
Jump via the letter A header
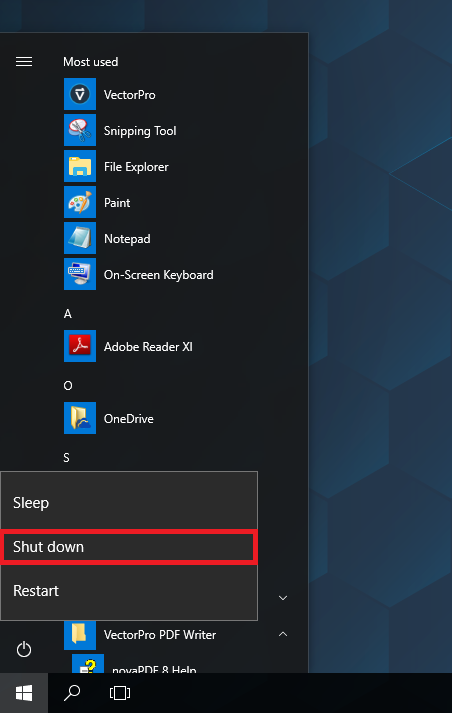[68, 314]
